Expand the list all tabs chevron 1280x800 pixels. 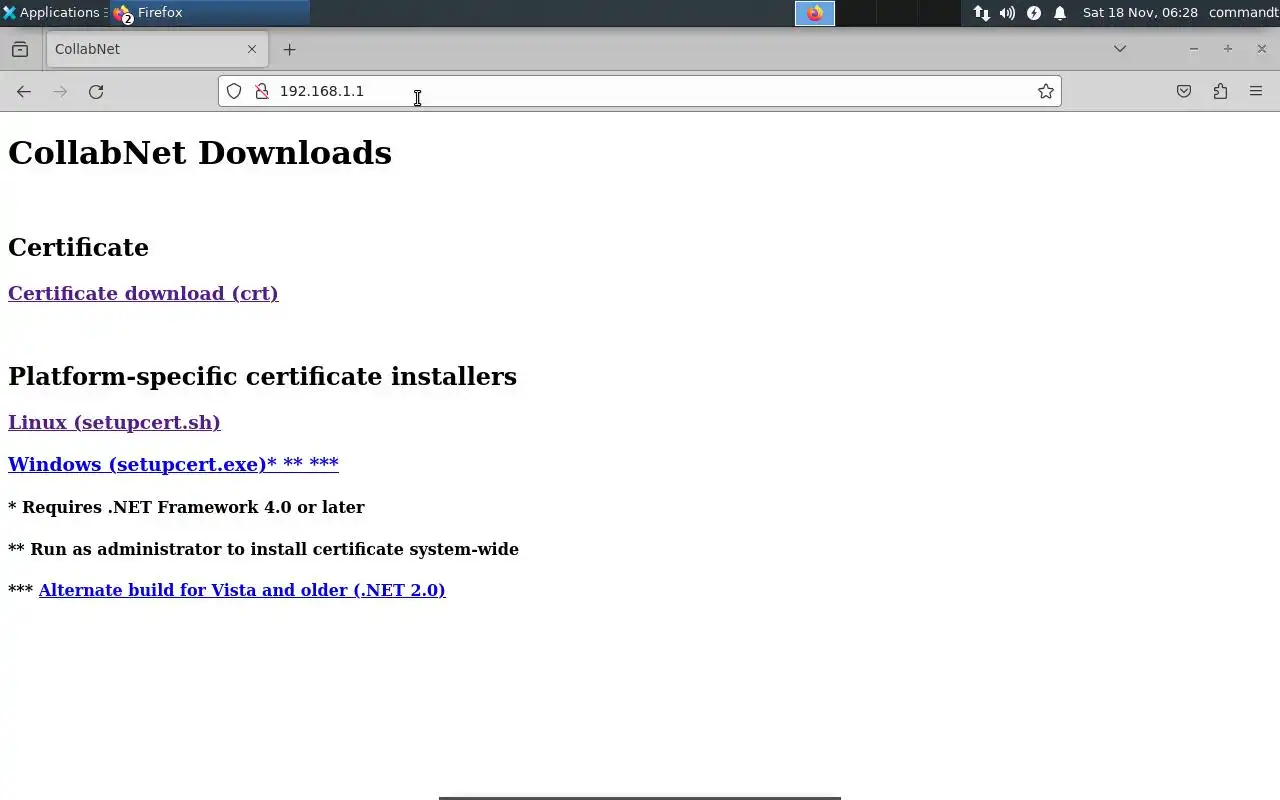(1120, 49)
